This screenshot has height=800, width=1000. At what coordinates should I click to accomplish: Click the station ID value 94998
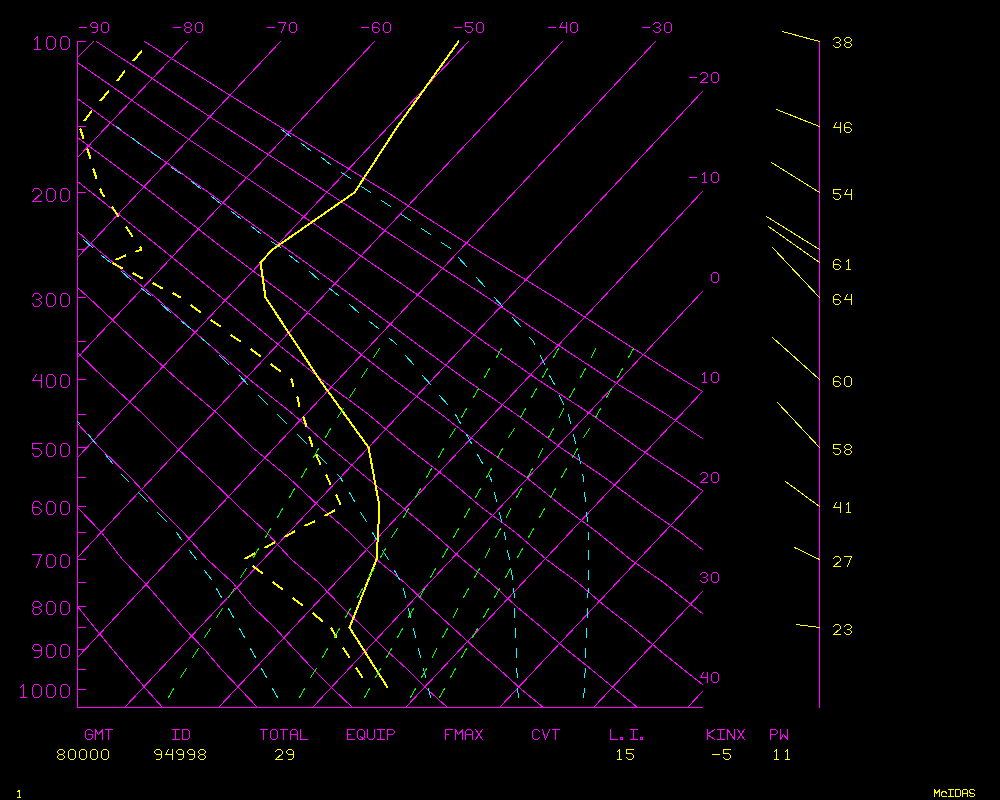pos(180,755)
